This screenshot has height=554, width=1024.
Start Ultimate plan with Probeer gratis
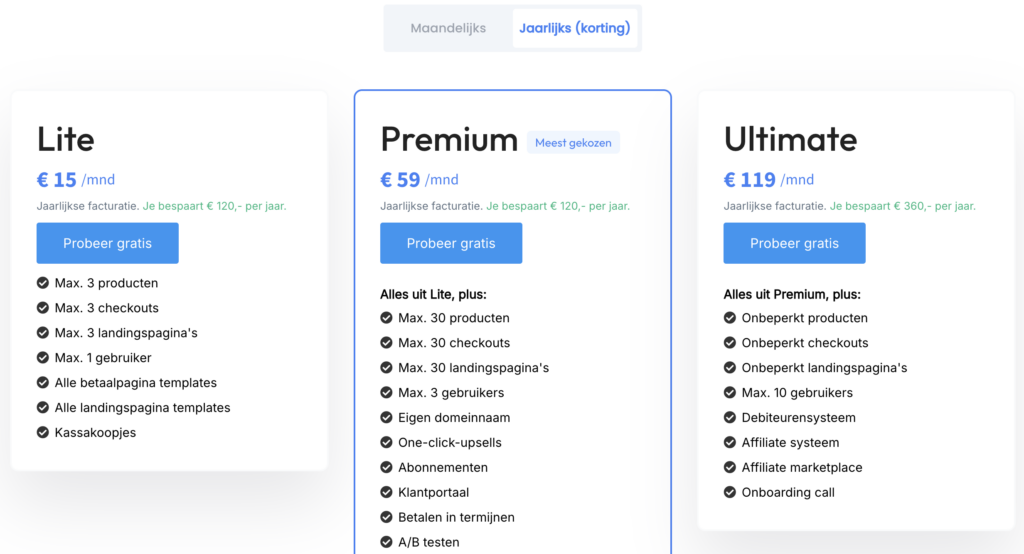coord(794,243)
